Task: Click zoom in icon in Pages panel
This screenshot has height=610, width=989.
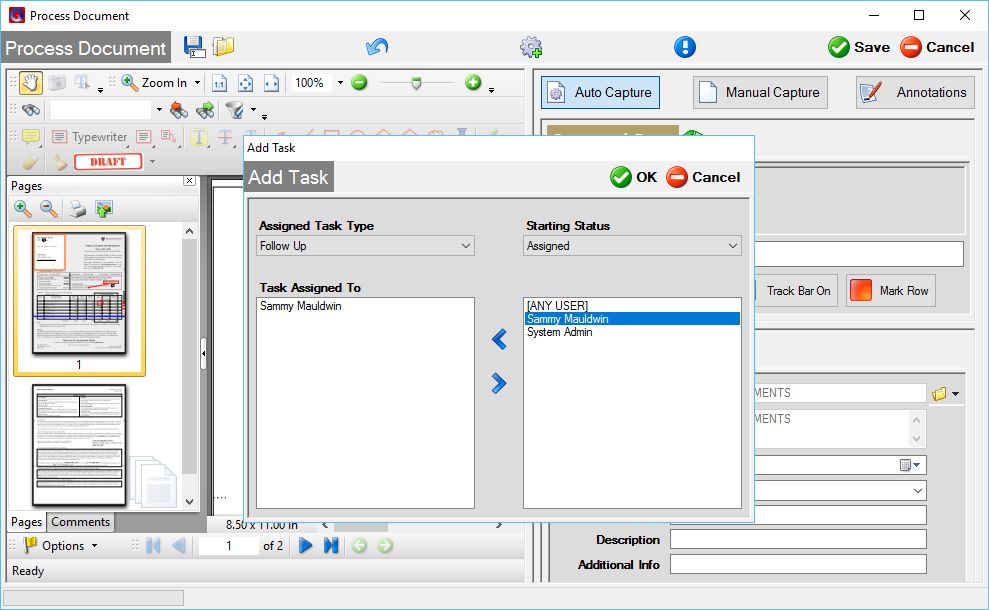Action: 23,209
